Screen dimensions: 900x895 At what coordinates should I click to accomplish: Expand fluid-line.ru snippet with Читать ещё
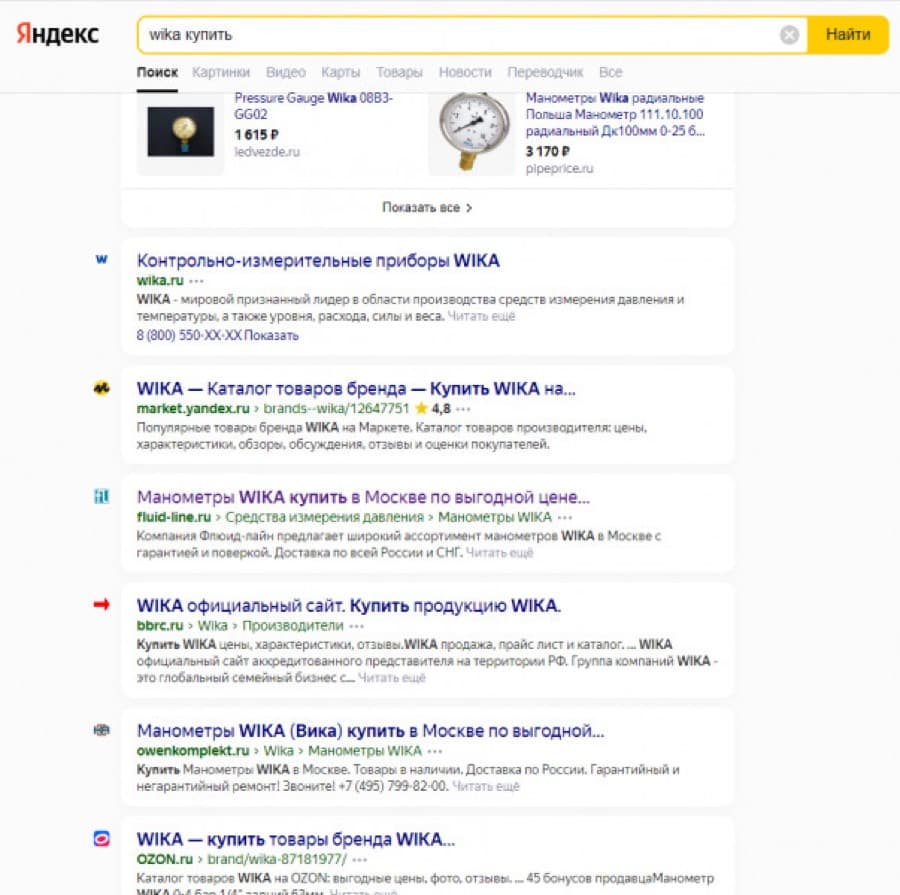(x=499, y=553)
